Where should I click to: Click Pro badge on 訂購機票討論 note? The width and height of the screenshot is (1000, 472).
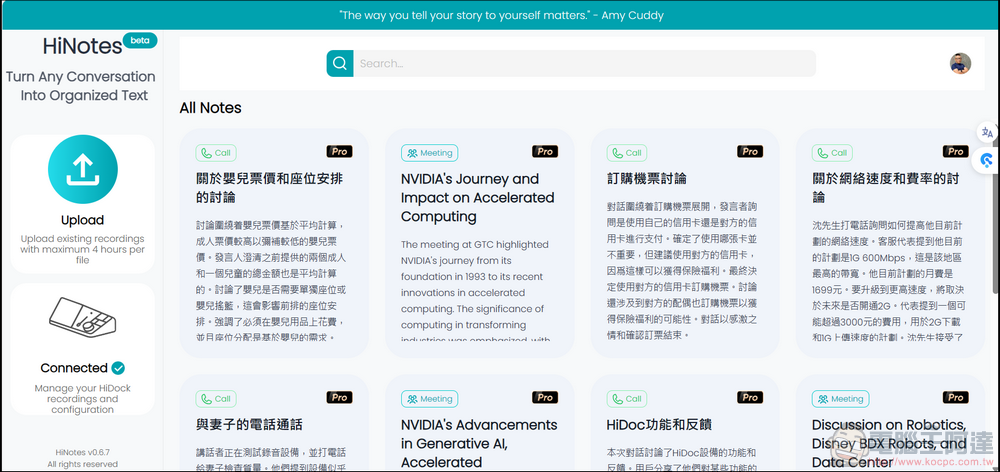click(750, 152)
